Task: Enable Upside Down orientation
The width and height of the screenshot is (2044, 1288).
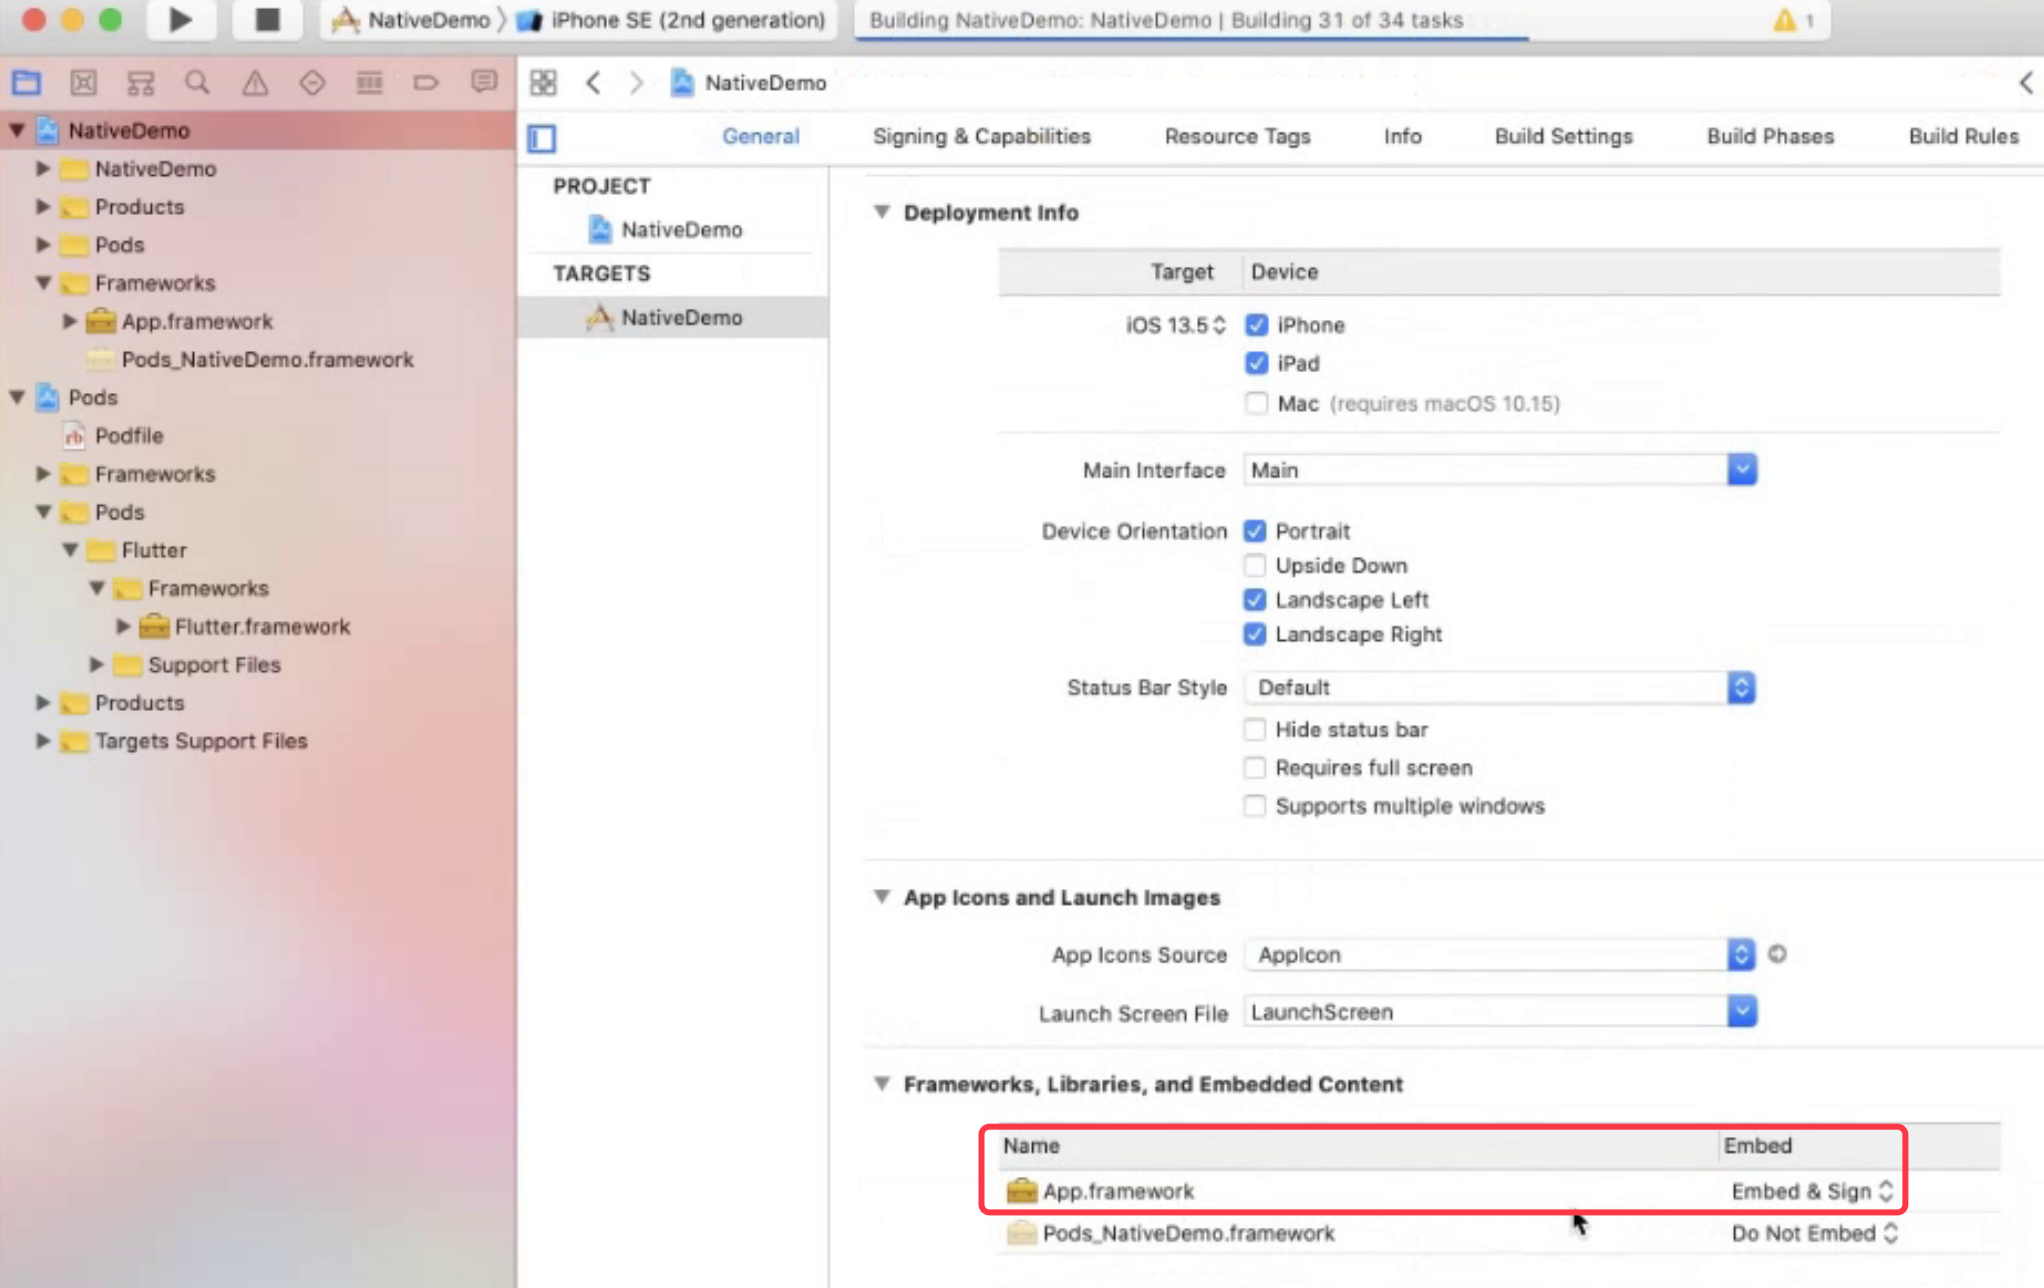Action: [x=1254, y=565]
